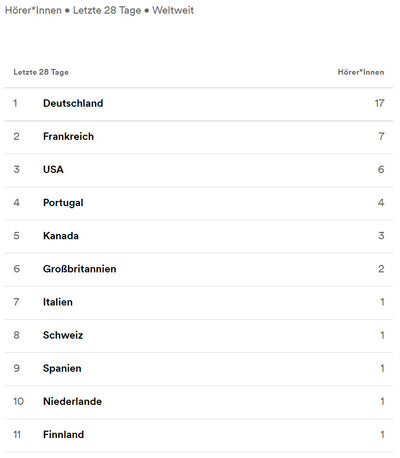
Task: Open the Schweiz country entry
Action: (x=63, y=335)
